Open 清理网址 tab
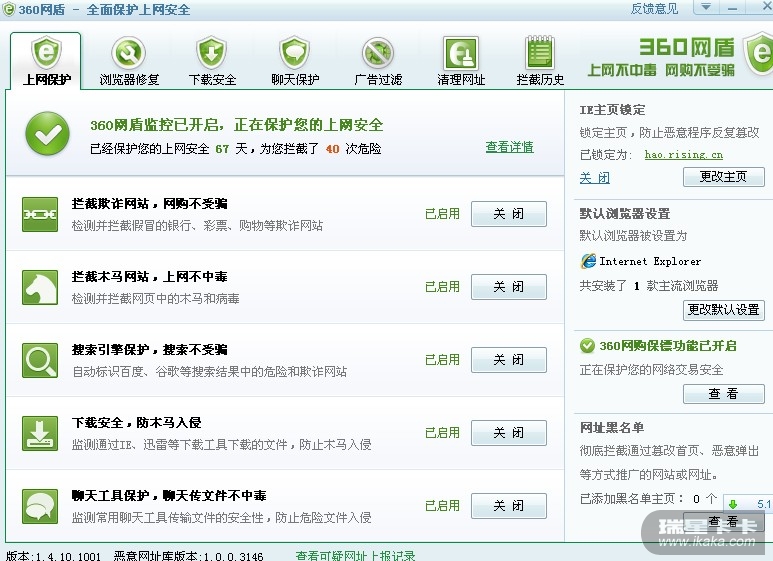773x561 pixels. [x=461, y=61]
